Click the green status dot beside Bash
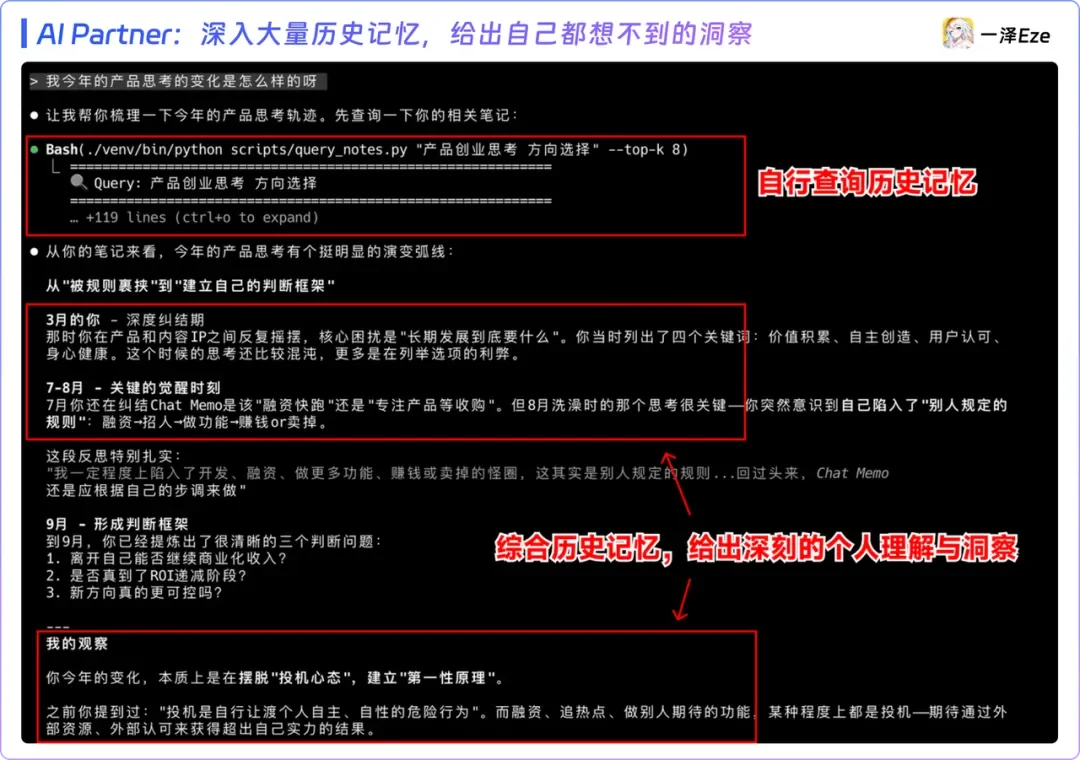This screenshot has height=760, width=1080. 34,148
